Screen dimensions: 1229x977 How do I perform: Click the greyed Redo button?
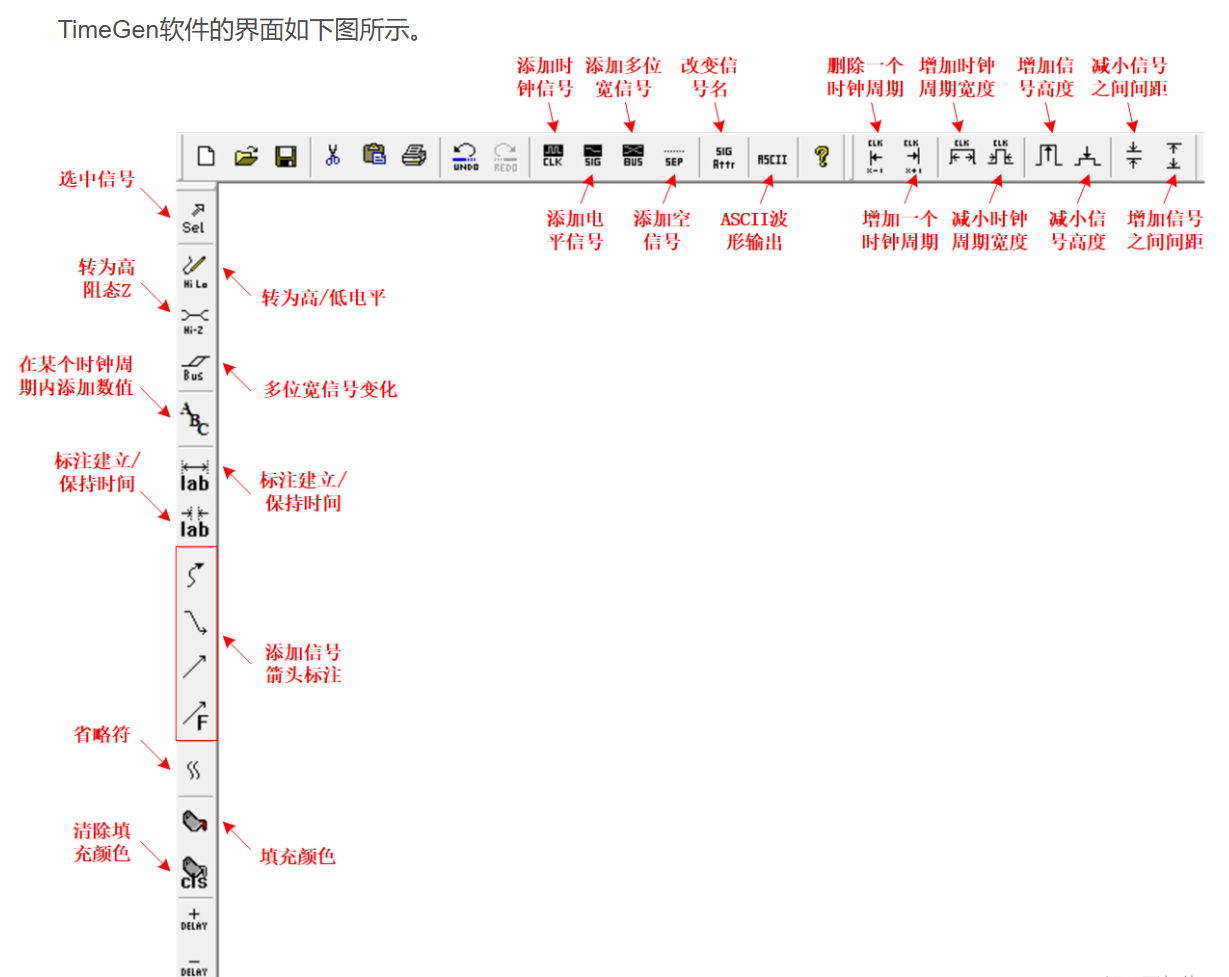[x=505, y=156]
